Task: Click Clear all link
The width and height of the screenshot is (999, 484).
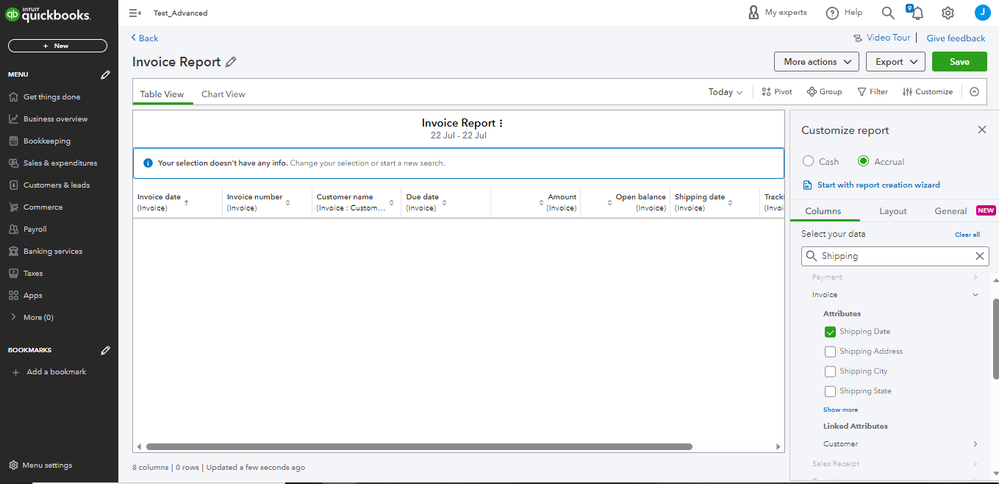Action: click(x=967, y=235)
